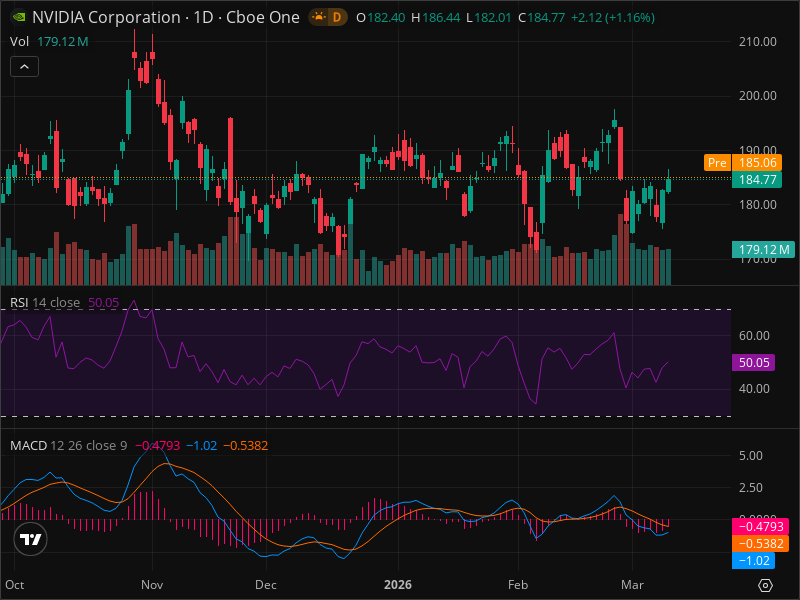800x600 pixels.
Task: Click the NVIDIA Corporation symbol title
Action: coord(106,17)
